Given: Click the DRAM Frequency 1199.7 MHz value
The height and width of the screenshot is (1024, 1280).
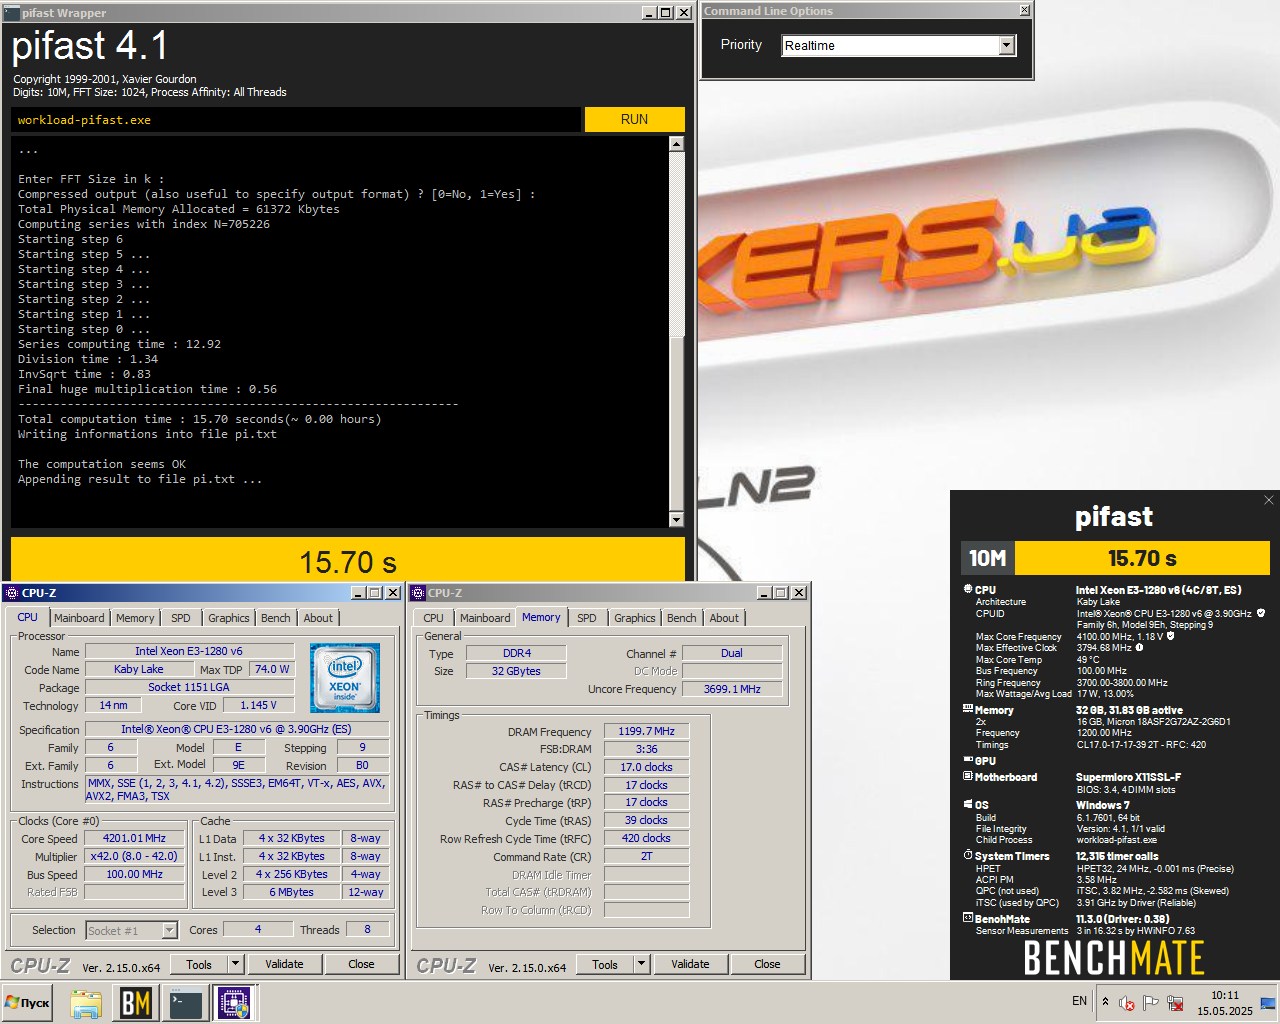Looking at the screenshot, I should (646, 731).
